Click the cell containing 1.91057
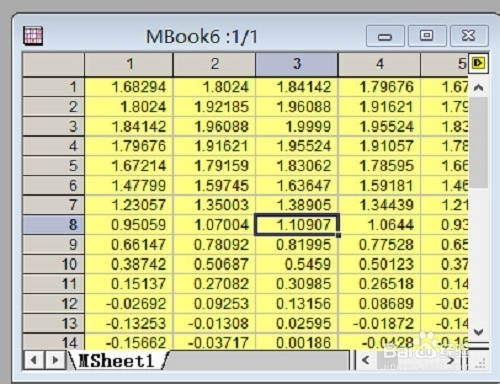Screen dimensions: 500x384 click(379, 146)
